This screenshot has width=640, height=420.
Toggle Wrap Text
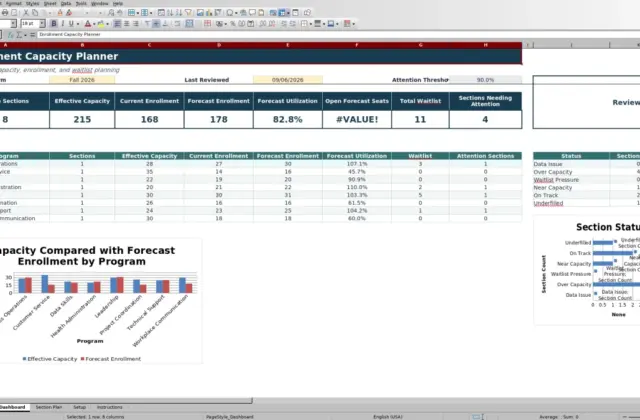click(x=177, y=24)
